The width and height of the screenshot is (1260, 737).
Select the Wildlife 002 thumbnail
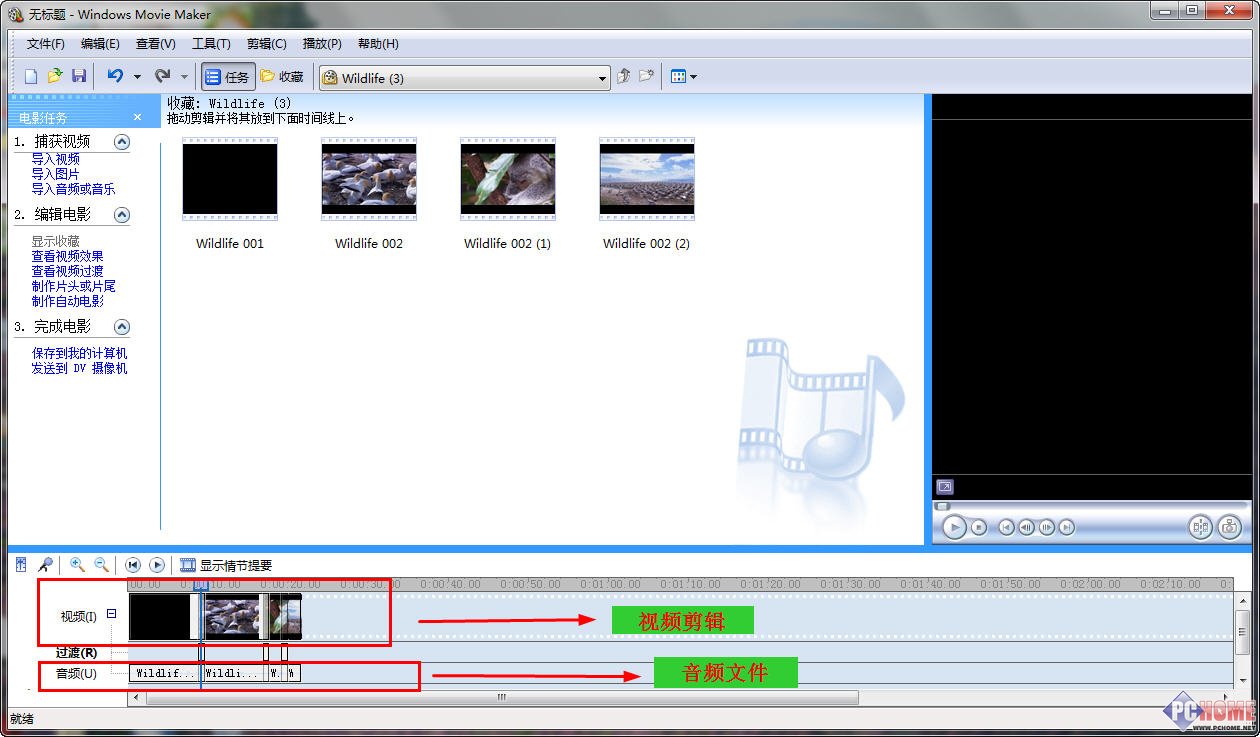coord(368,180)
